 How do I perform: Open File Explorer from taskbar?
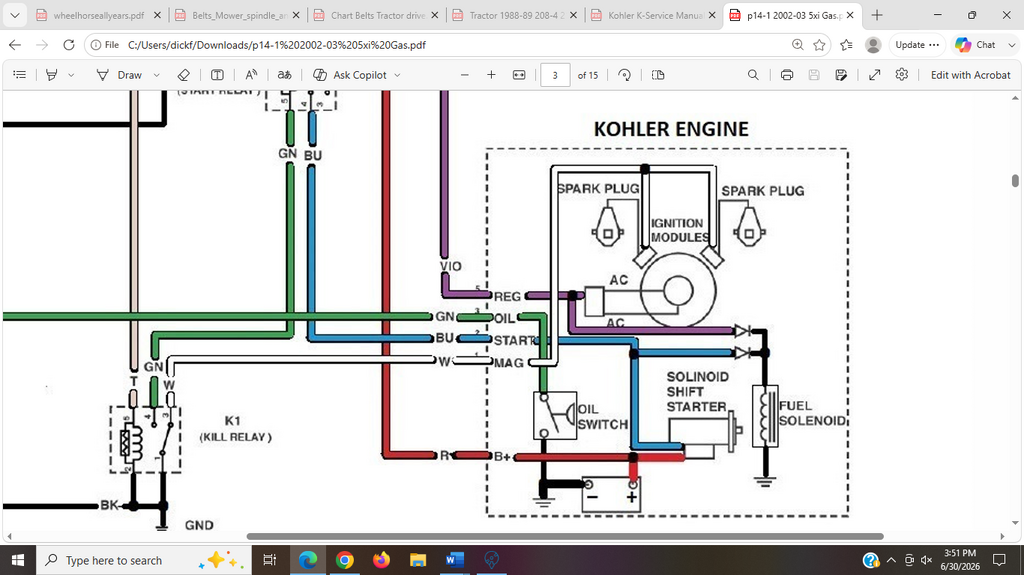tap(418, 560)
